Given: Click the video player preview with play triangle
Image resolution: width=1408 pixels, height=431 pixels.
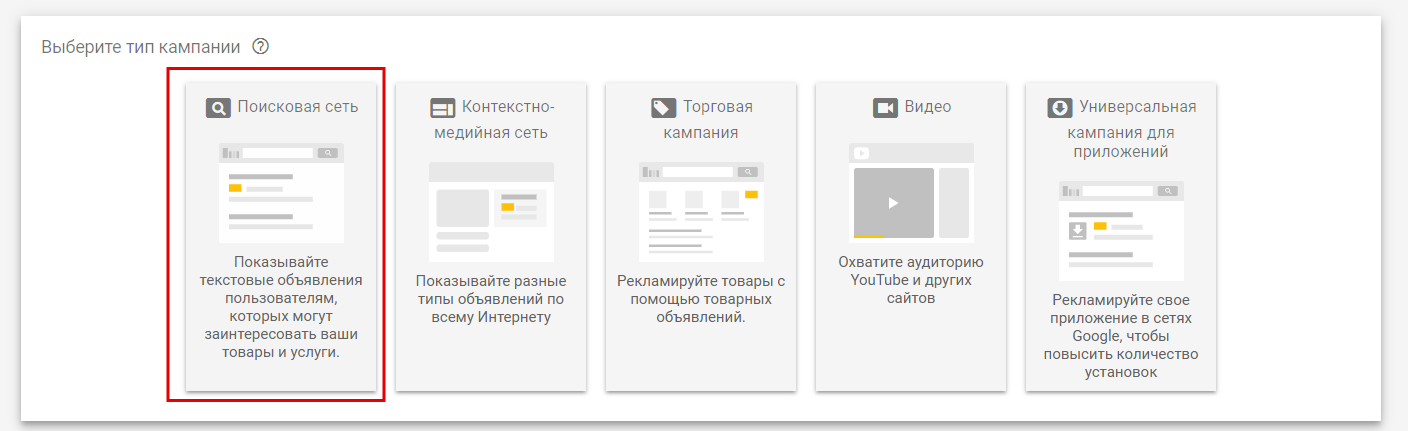Looking at the screenshot, I should 911,193.
